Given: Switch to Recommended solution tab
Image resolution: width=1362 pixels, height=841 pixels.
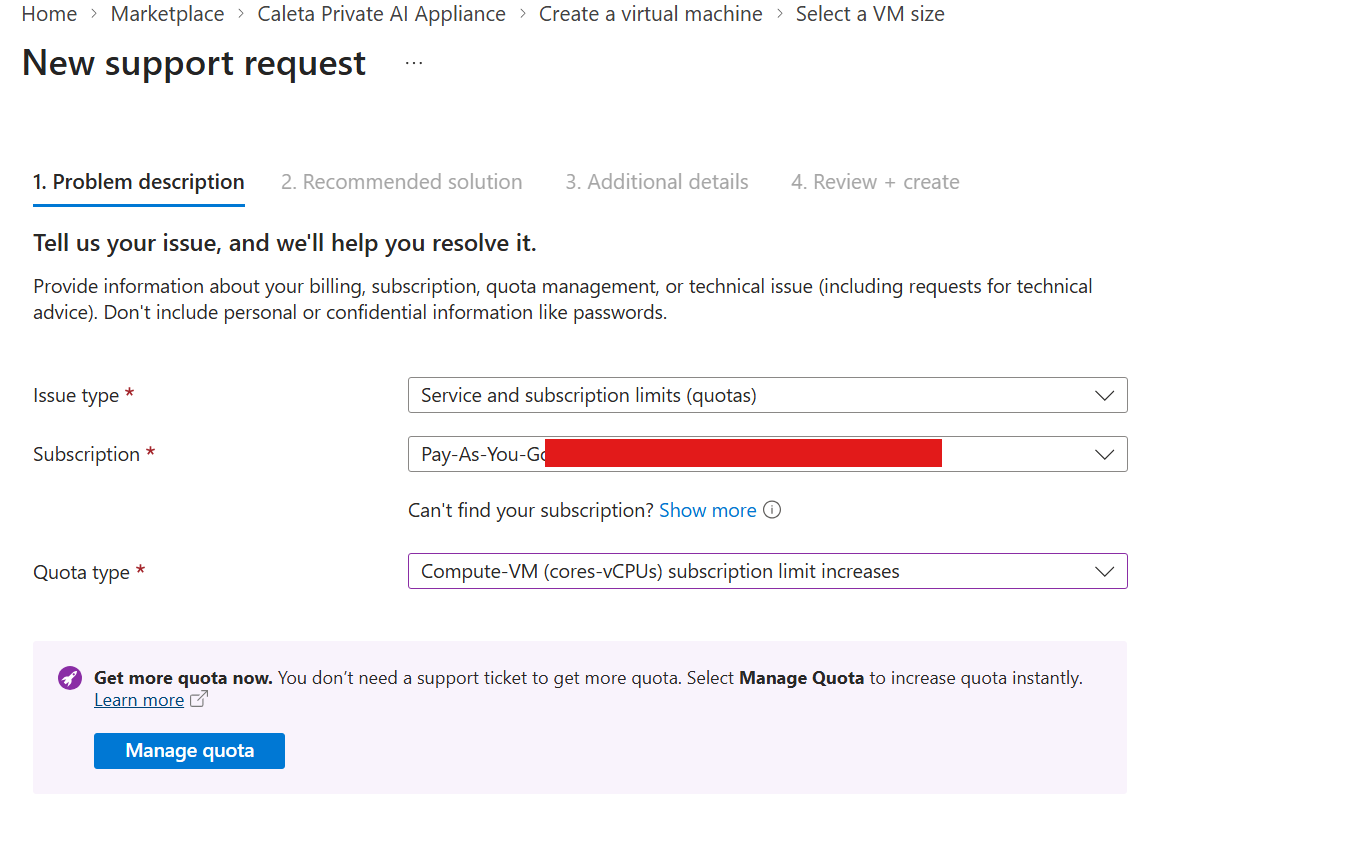Looking at the screenshot, I should (402, 182).
